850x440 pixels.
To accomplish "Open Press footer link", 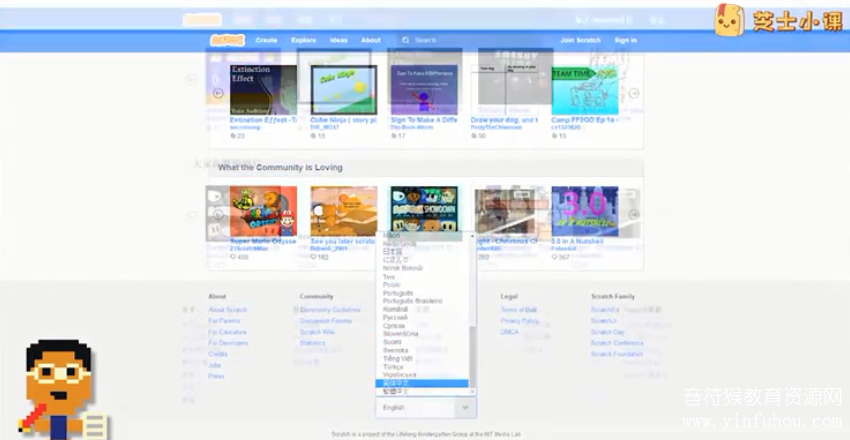I will 216,376.
